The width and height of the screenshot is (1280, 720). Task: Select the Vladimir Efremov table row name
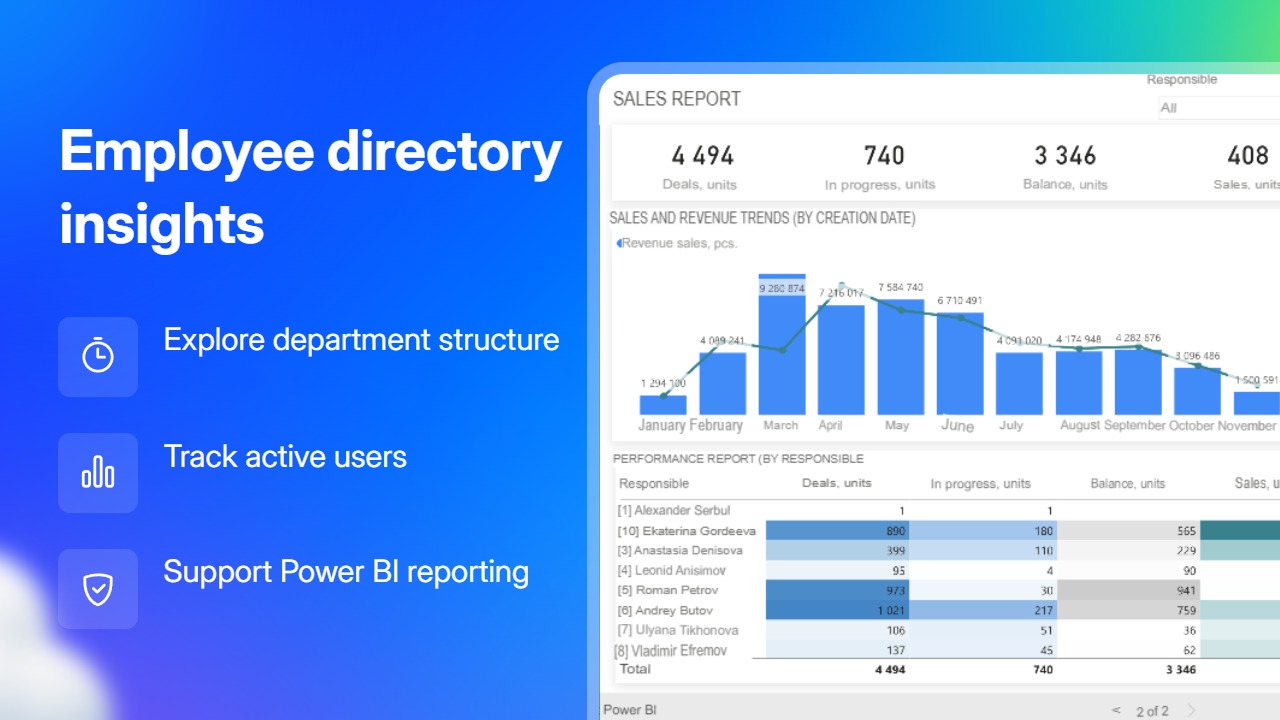point(671,651)
